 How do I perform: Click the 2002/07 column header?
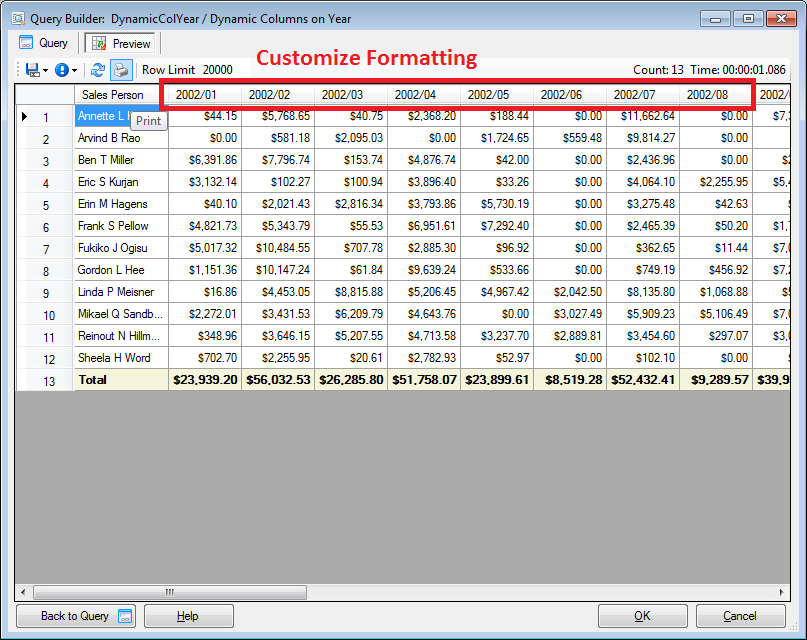(x=643, y=95)
